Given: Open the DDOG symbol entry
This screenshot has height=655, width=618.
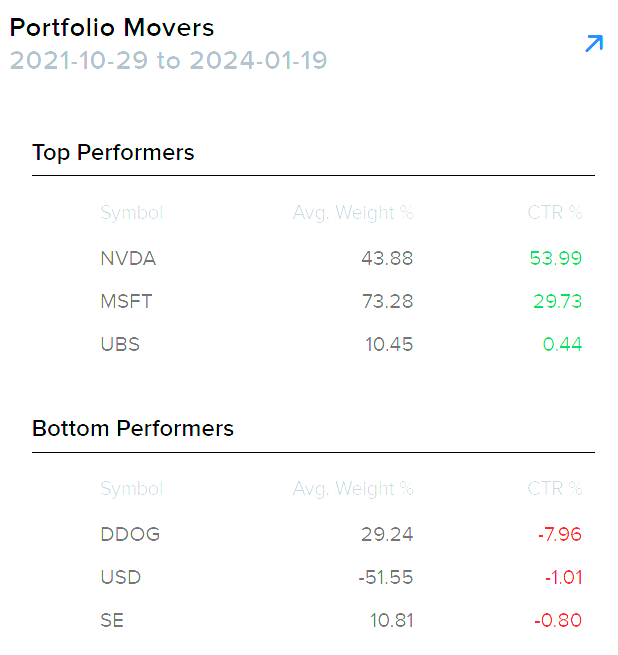Looking at the screenshot, I should click(x=130, y=534).
